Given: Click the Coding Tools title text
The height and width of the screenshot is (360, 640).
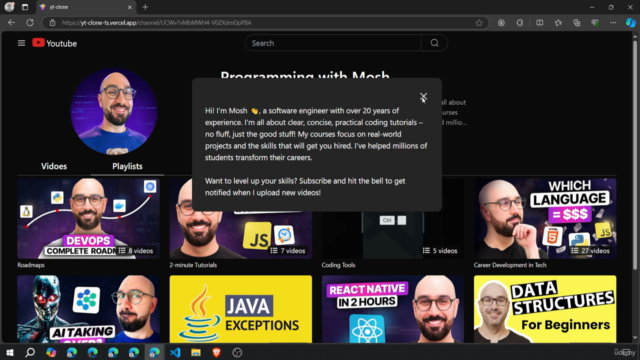Looking at the screenshot, I should 338,265.
